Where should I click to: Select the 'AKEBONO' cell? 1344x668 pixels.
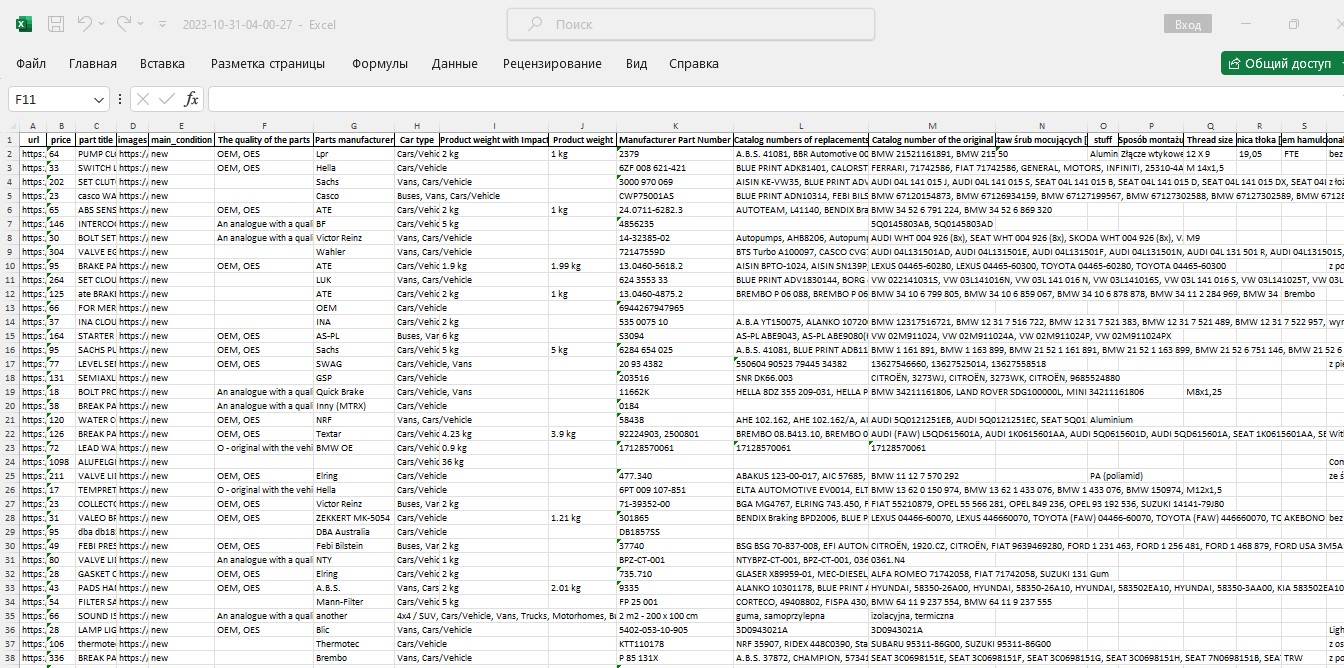(x=1304, y=518)
